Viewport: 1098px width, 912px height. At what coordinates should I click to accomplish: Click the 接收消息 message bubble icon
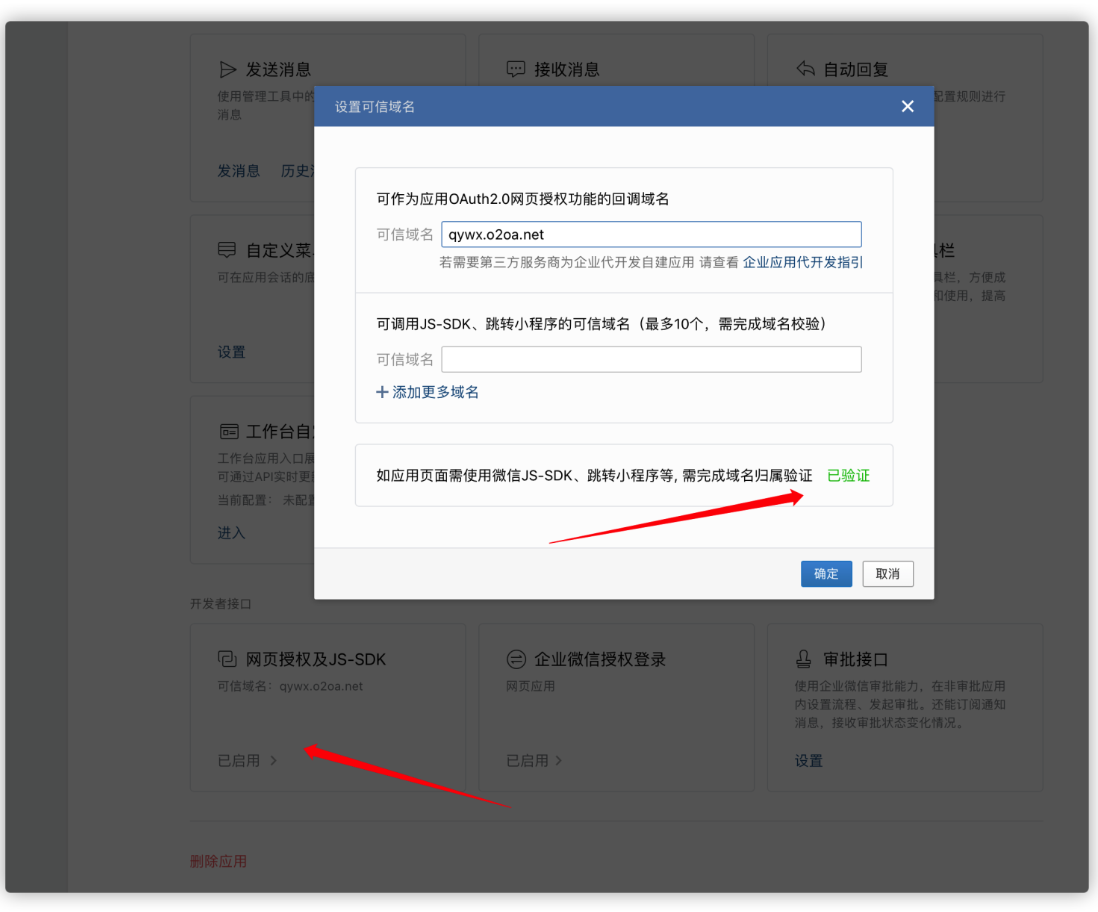(516, 68)
